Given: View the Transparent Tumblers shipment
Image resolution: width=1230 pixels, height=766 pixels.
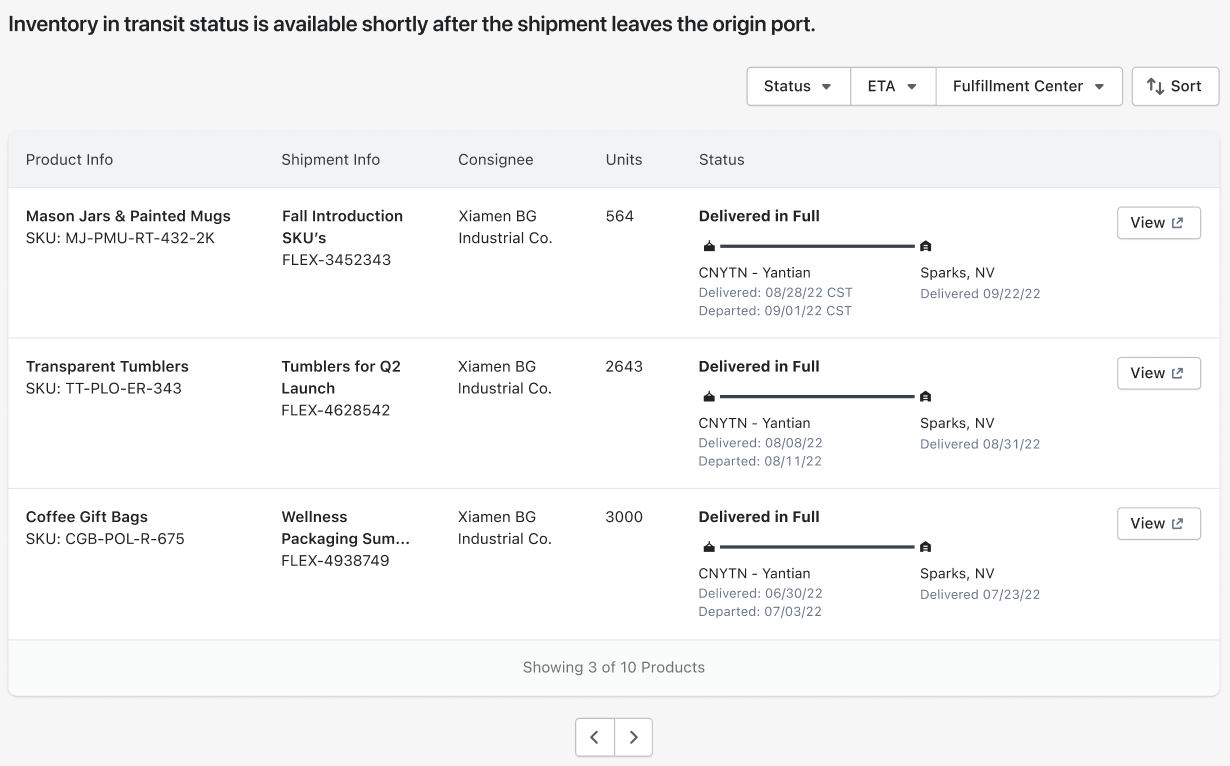Looking at the screenshot, I should 1158,373.
